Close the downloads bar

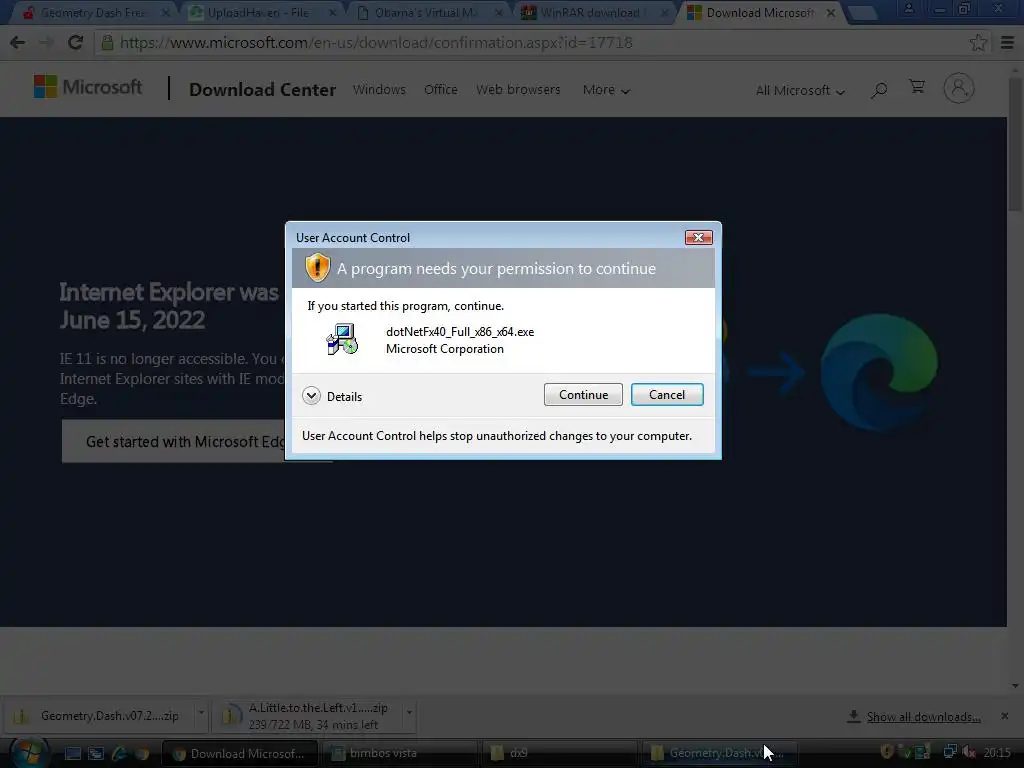click(1004, 716)
